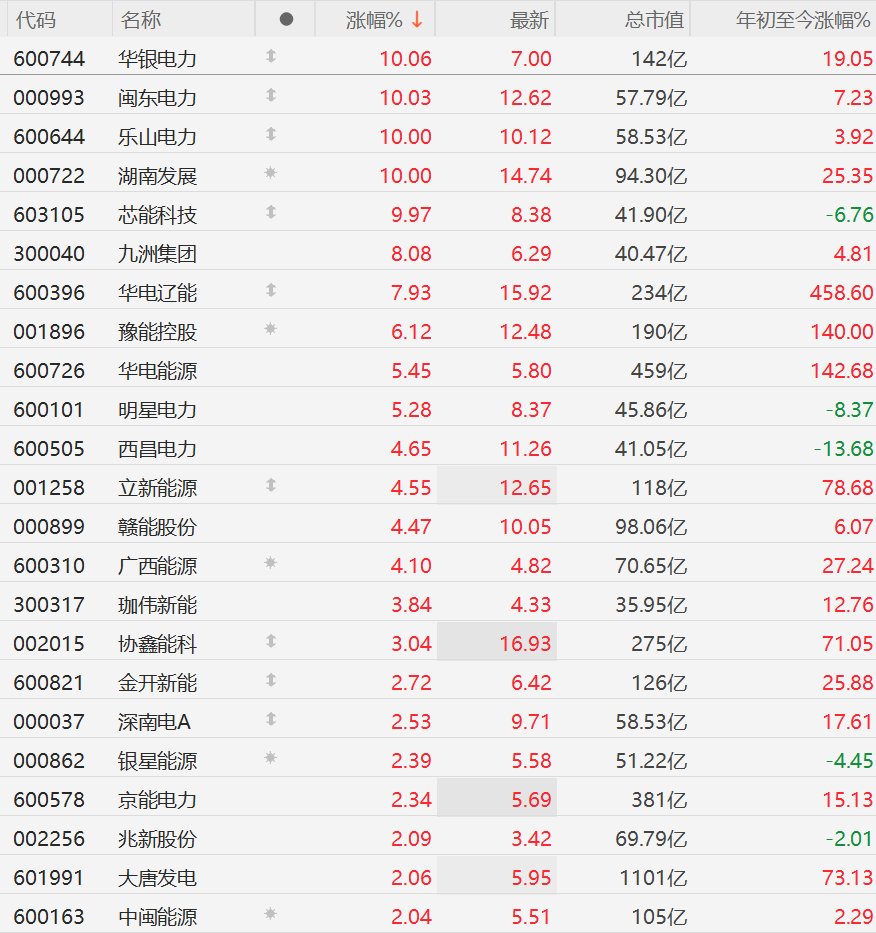Click the dot icon column header

[x=286, y=20]
